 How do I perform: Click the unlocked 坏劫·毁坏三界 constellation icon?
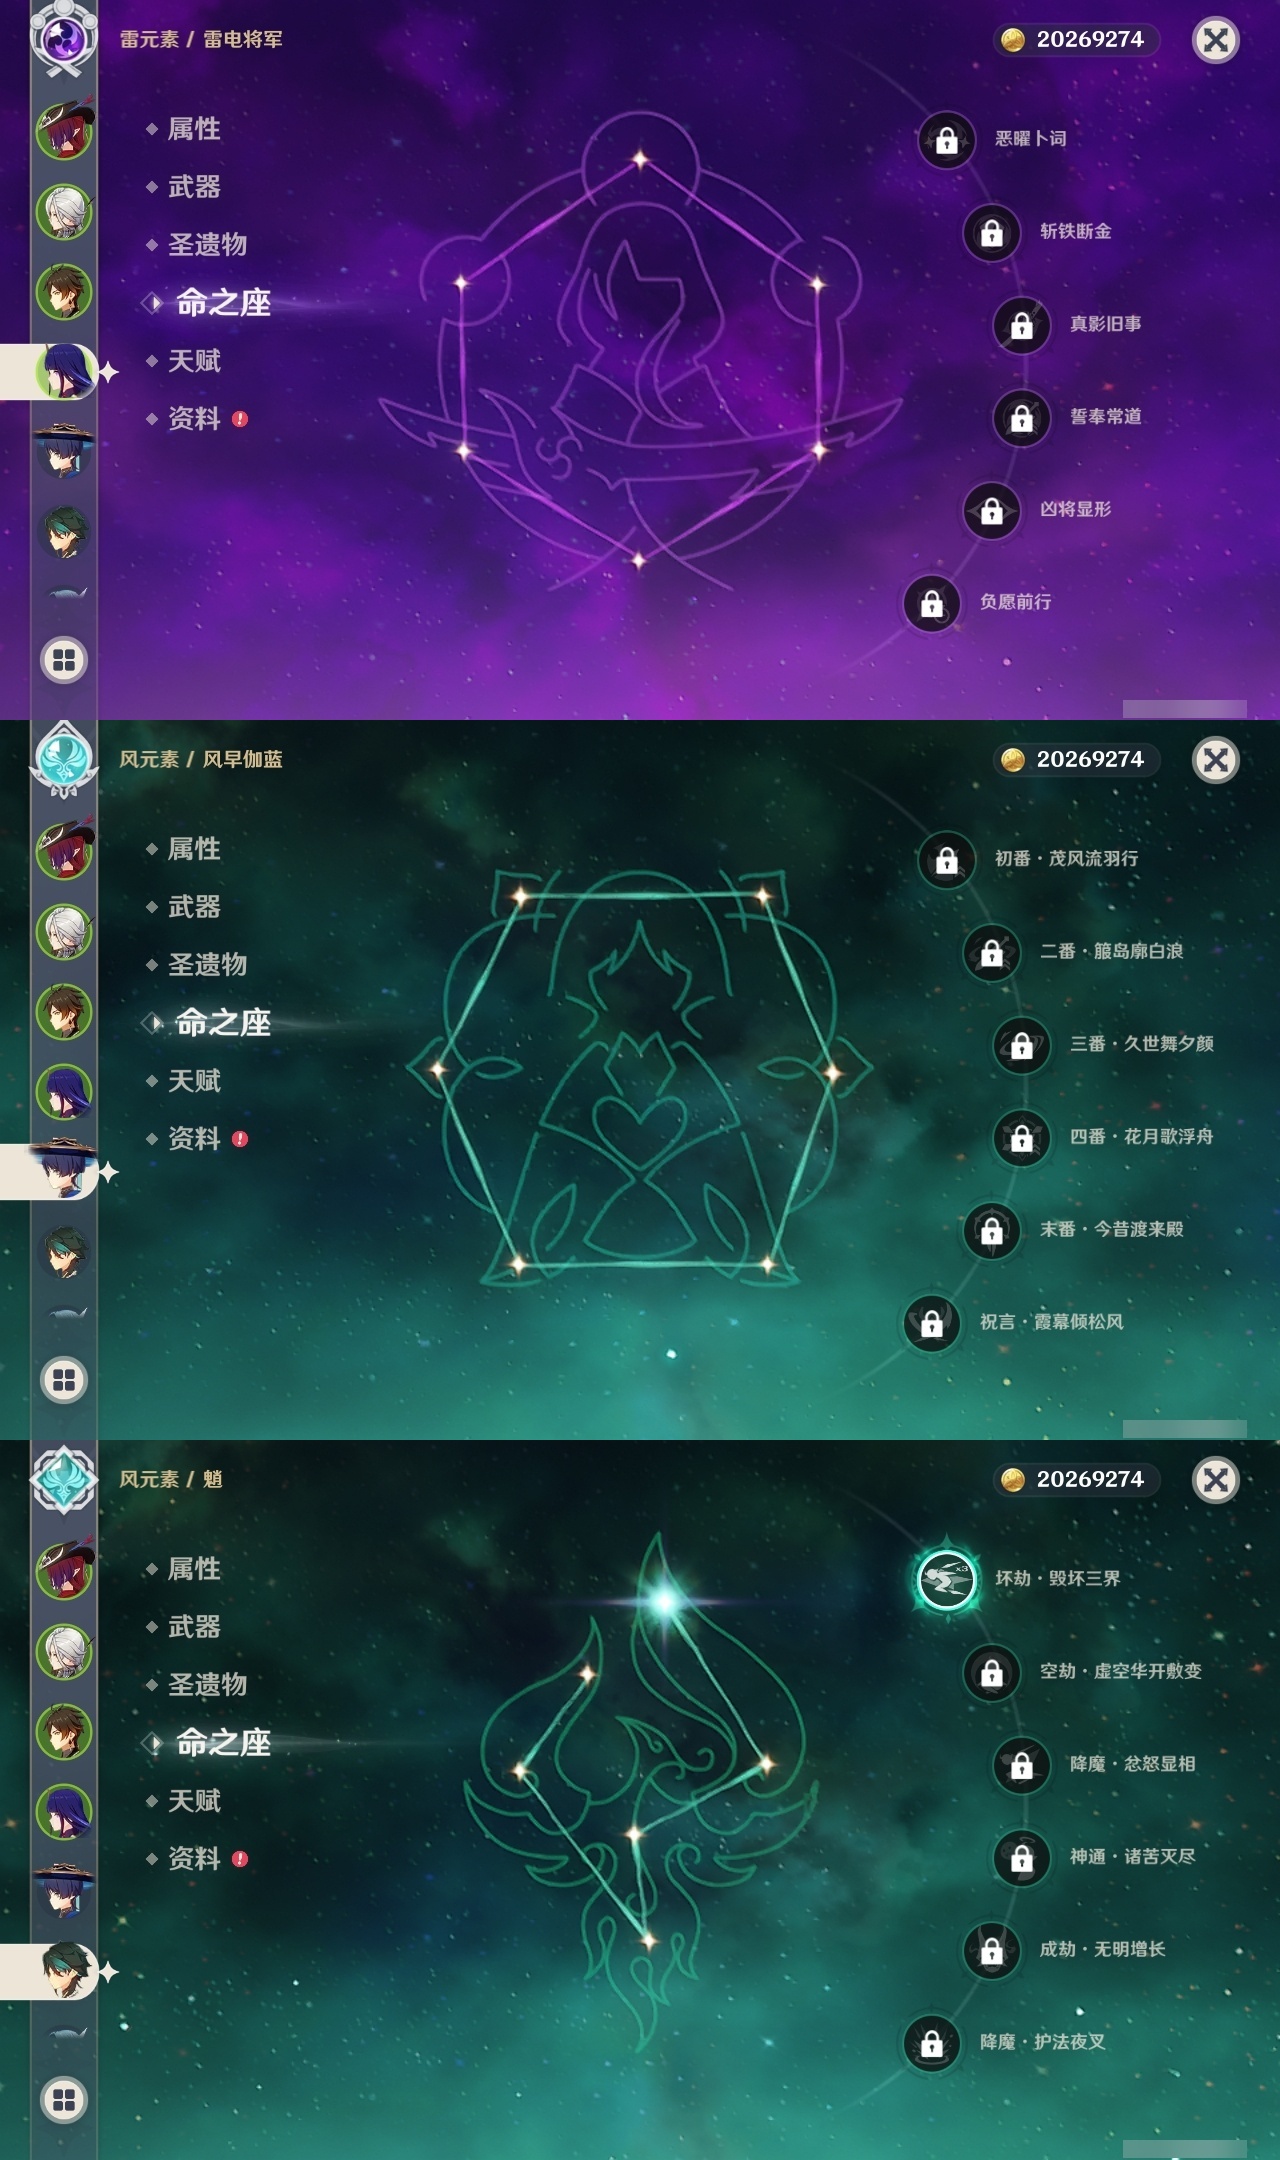(x=947, y=1580)
